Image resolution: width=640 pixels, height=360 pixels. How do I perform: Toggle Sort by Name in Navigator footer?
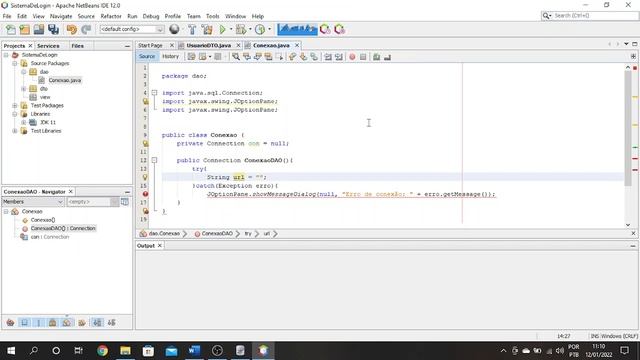pos(97,322)
